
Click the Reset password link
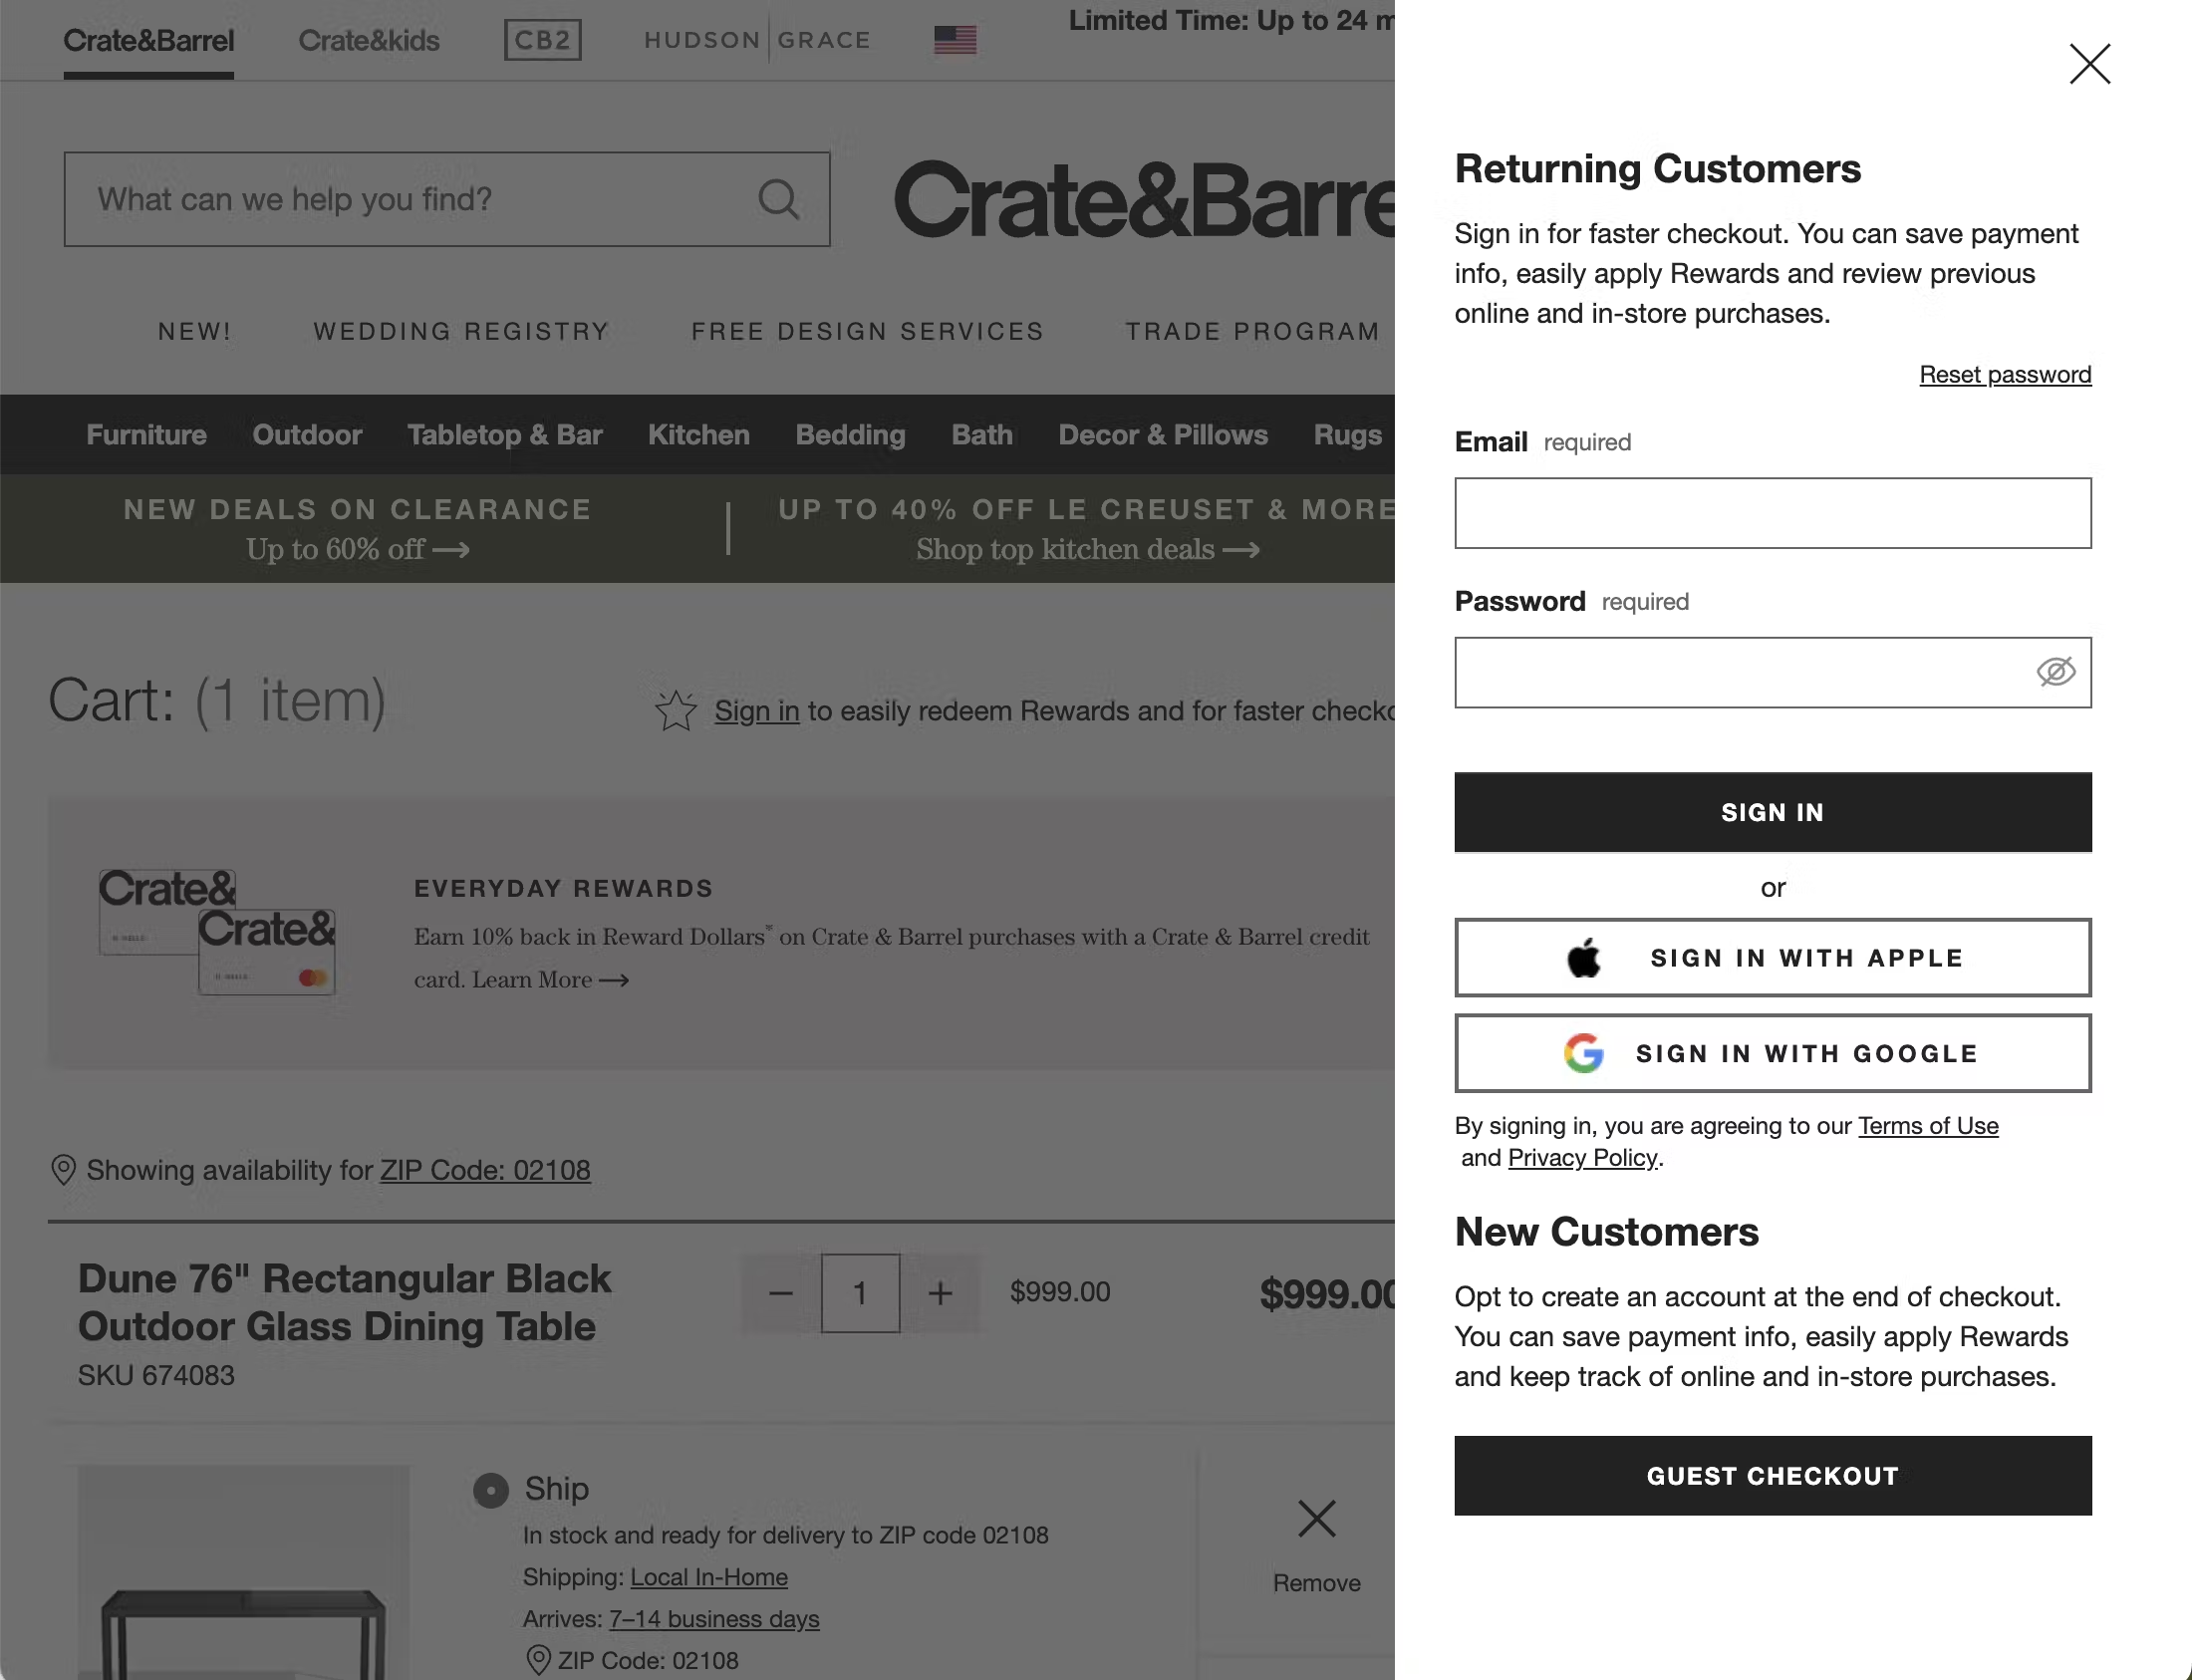(2004, 375)
